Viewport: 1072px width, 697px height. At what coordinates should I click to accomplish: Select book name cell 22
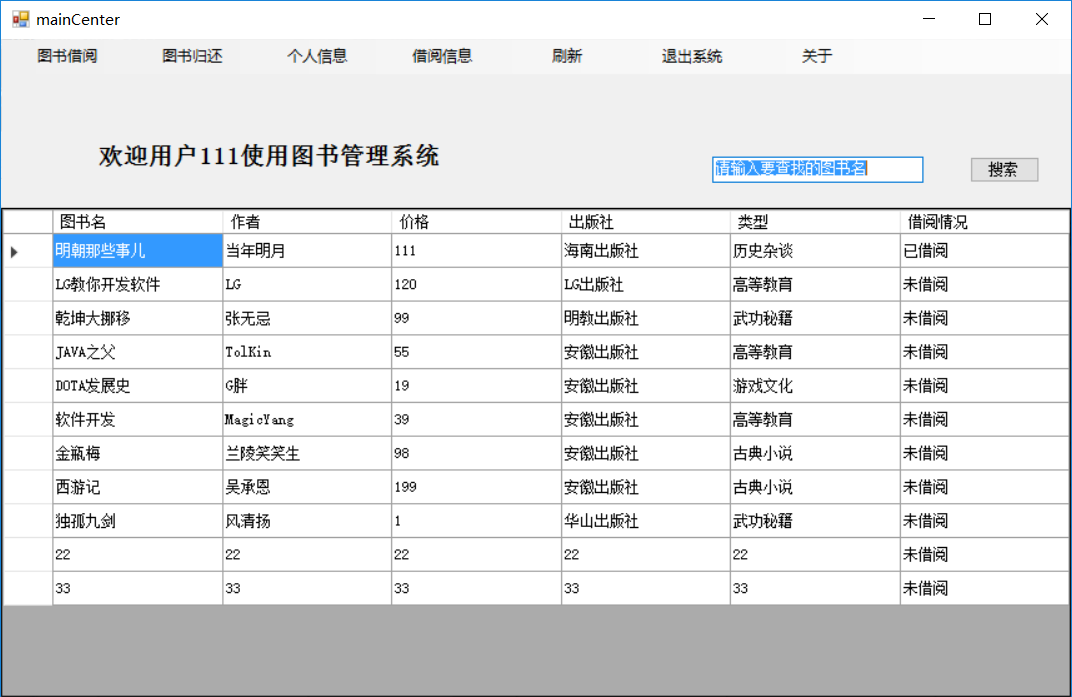[x=137, y=555]
